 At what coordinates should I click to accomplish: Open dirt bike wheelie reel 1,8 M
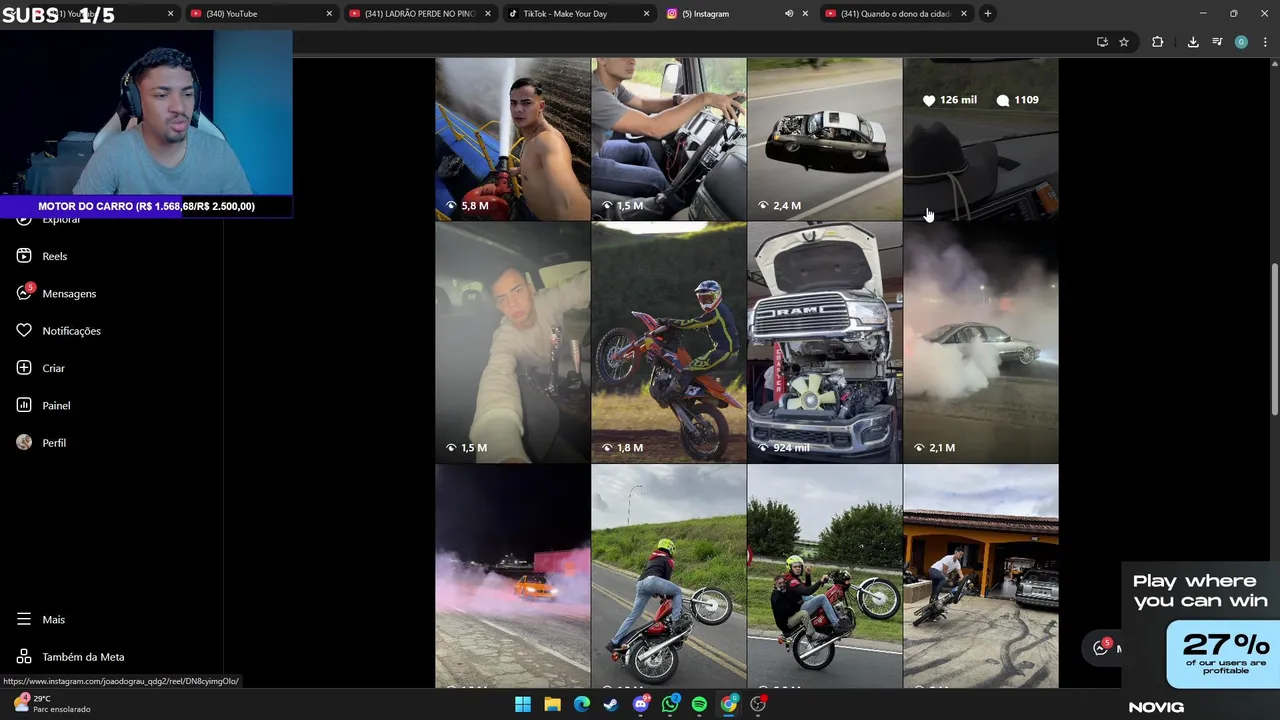click(669, 342)
